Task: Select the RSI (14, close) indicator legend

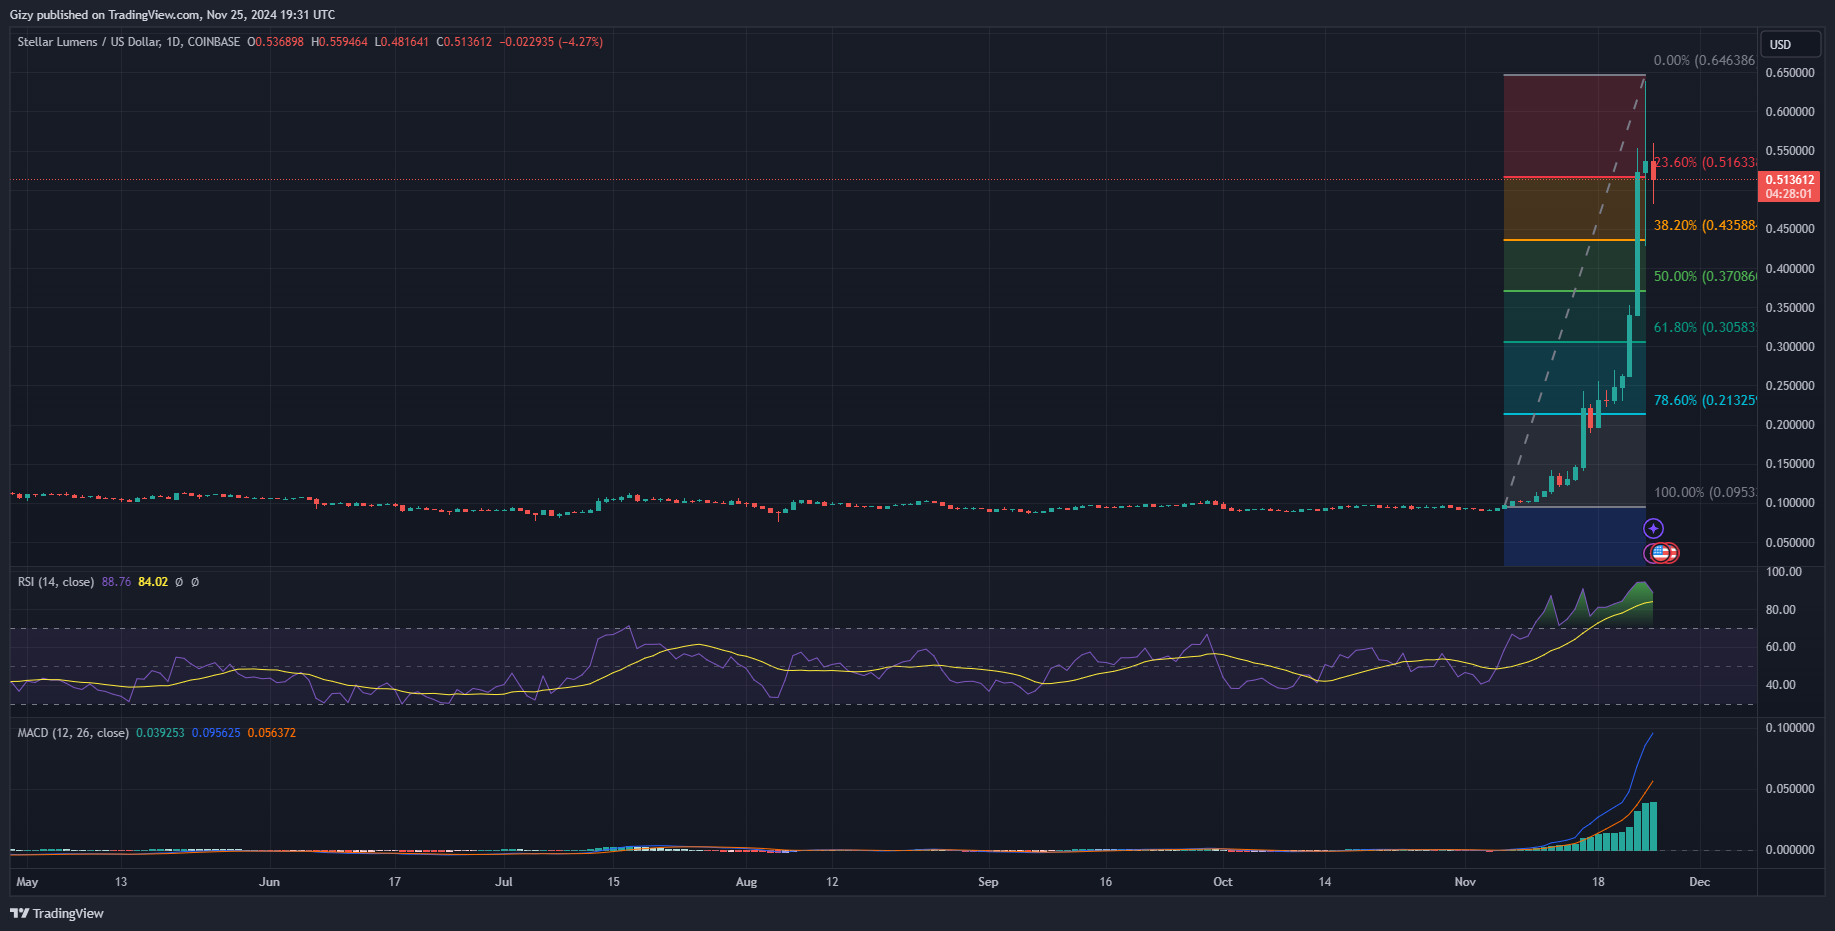Action: click(56, 582)
